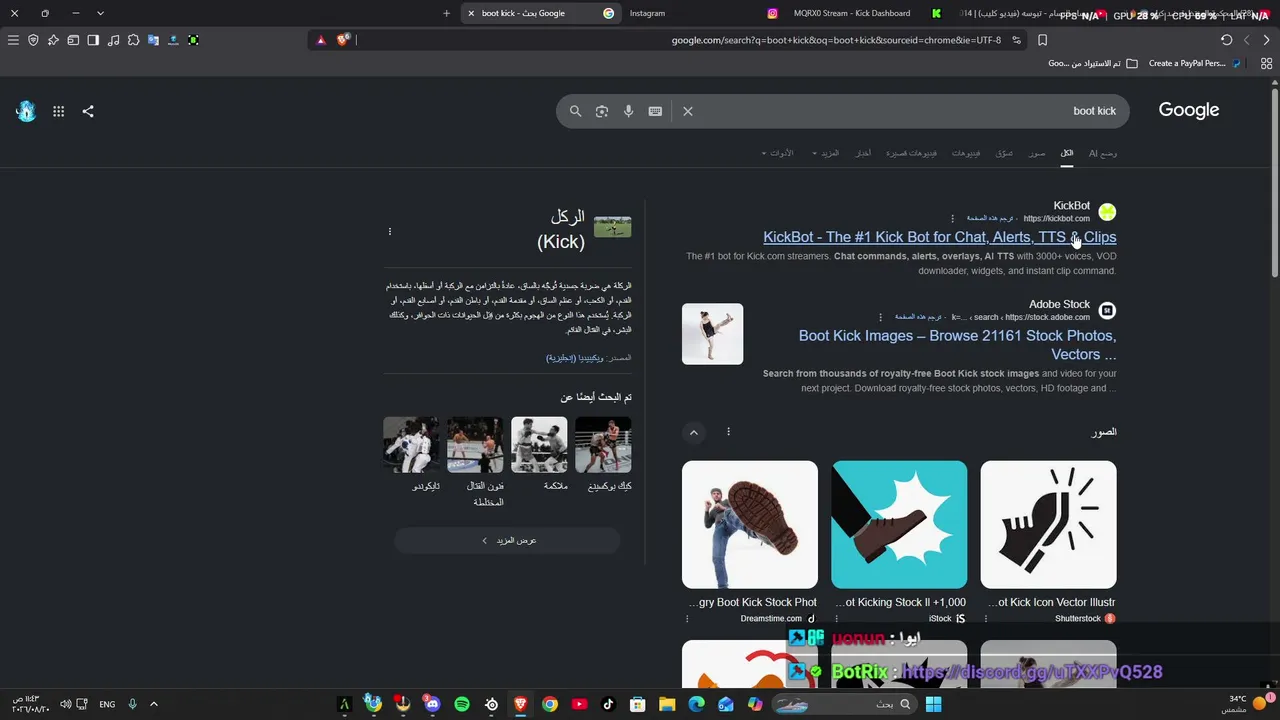Open the Brave Rewards triangle icon
1280x720 pixels.
pyautogui.click(x=321, y=40)
